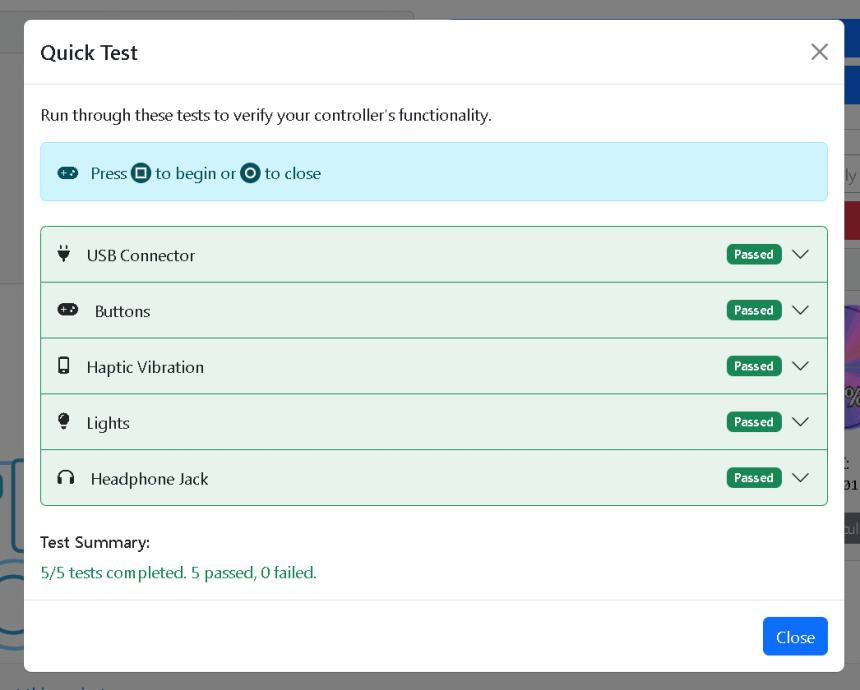Click the Headphone Jack Passed badge
Image resolution: width=860 pixels, height=690 pixels.
tap(754, 478)
